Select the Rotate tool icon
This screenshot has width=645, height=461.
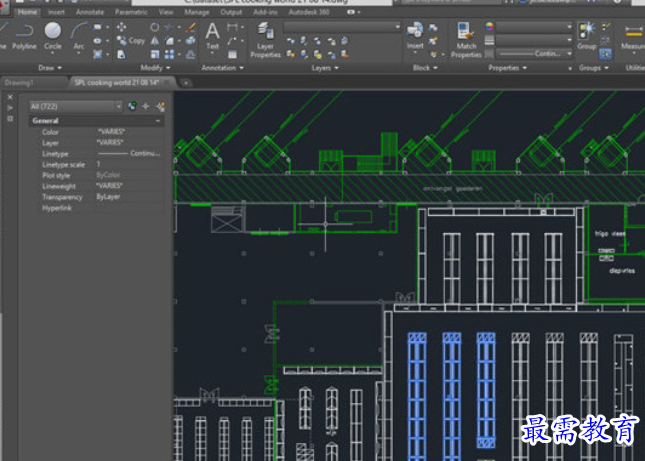pyautogui.click(x=154, y=27)
